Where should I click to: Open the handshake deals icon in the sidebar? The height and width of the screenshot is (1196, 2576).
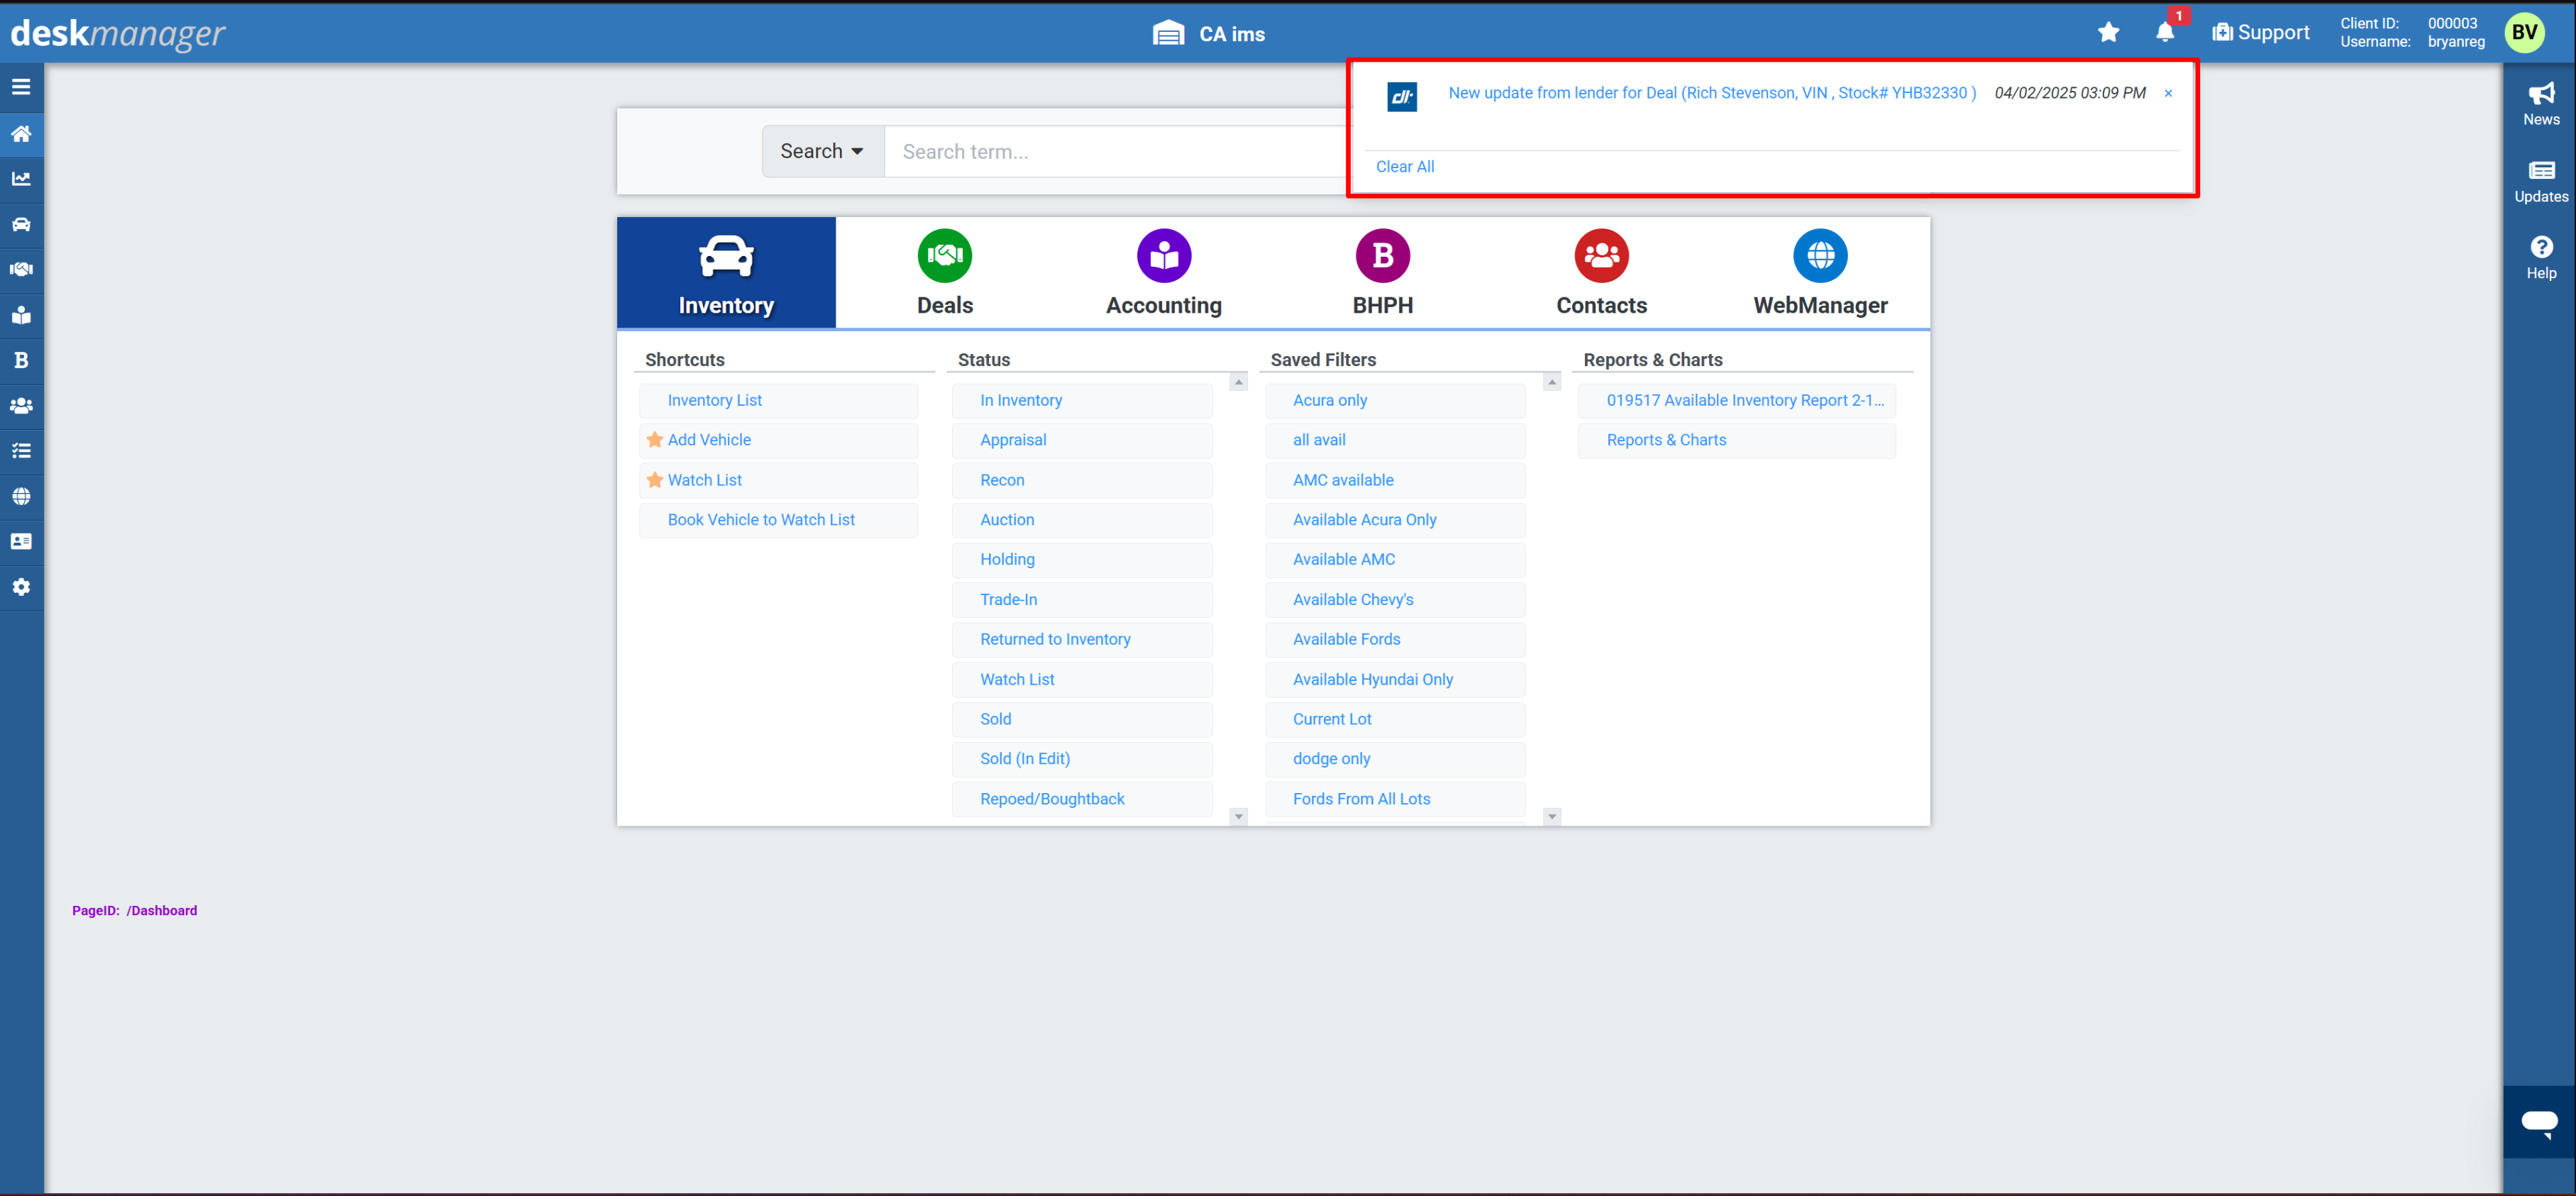pos(21,269)
